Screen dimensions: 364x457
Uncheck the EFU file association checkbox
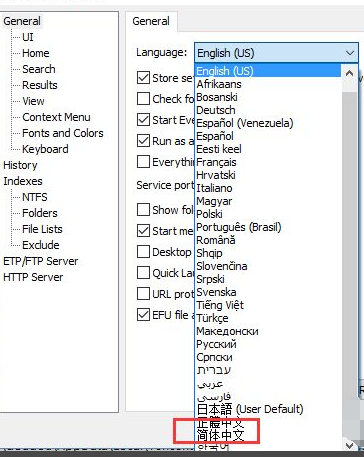143,315
